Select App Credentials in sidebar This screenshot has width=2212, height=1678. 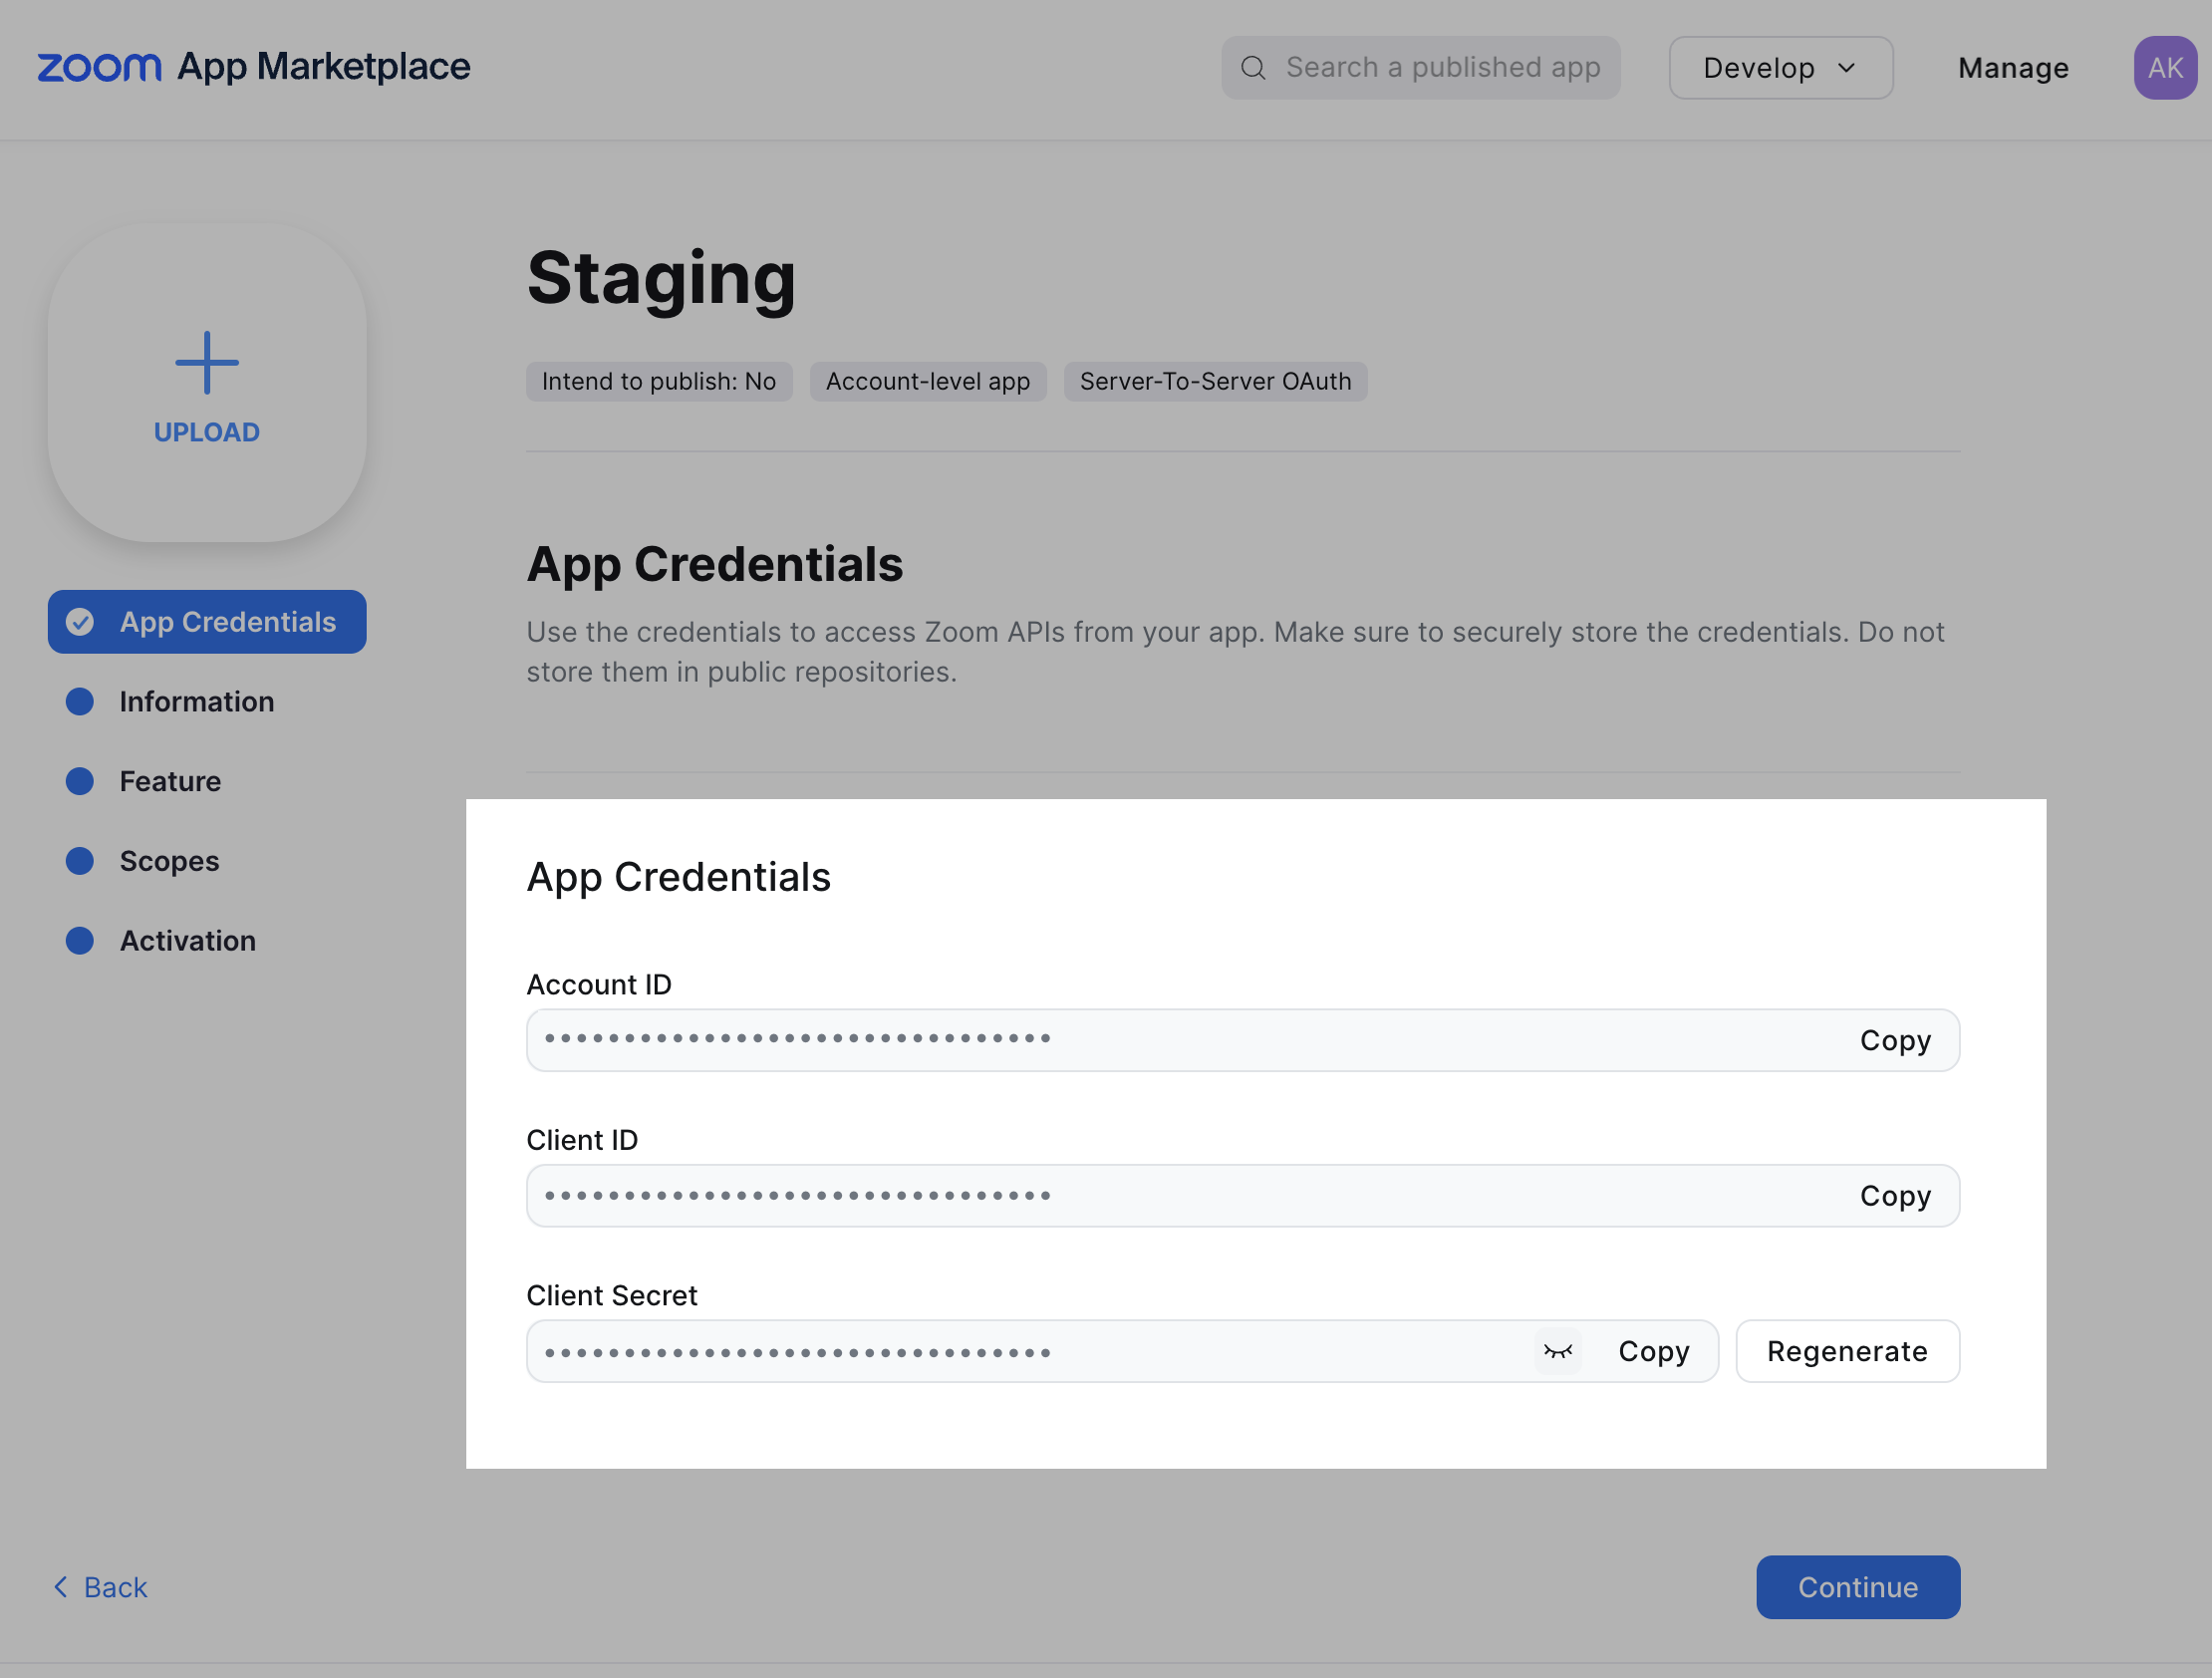[x=207, y=622]
